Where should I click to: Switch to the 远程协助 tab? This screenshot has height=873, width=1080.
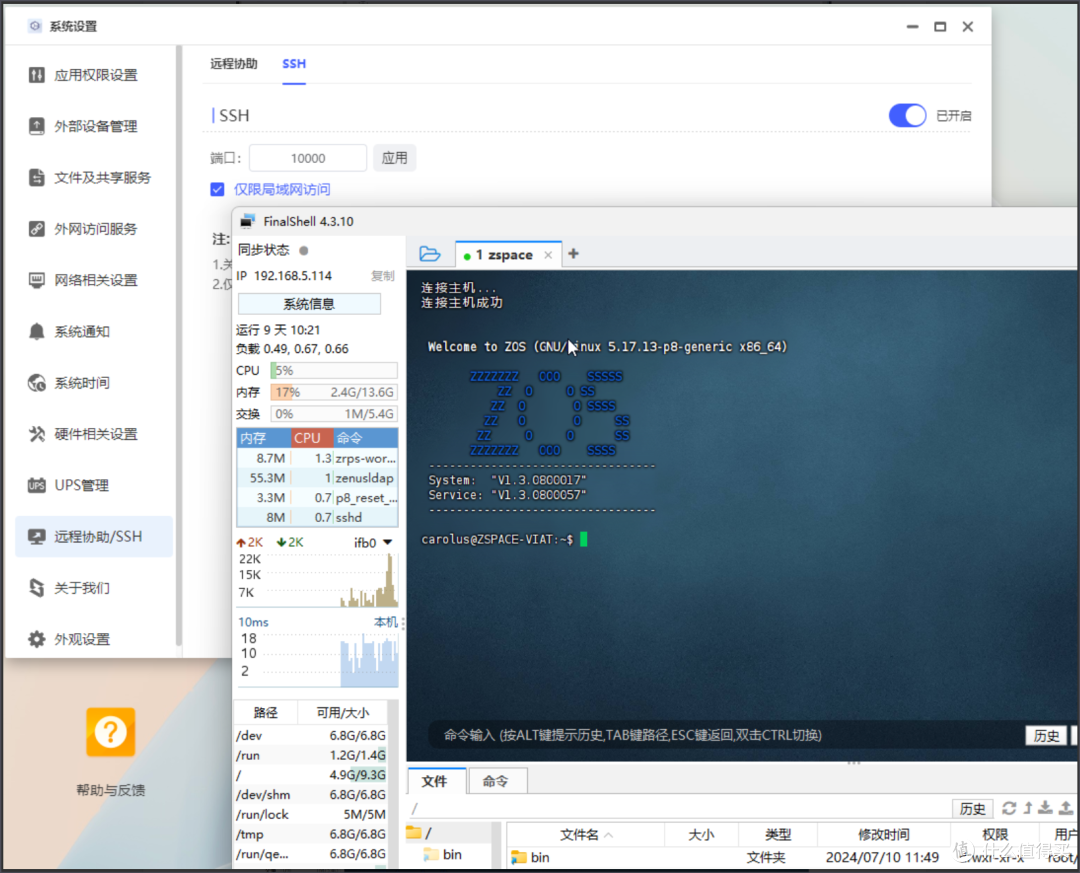pyautogui.click(x=233, y=62)
